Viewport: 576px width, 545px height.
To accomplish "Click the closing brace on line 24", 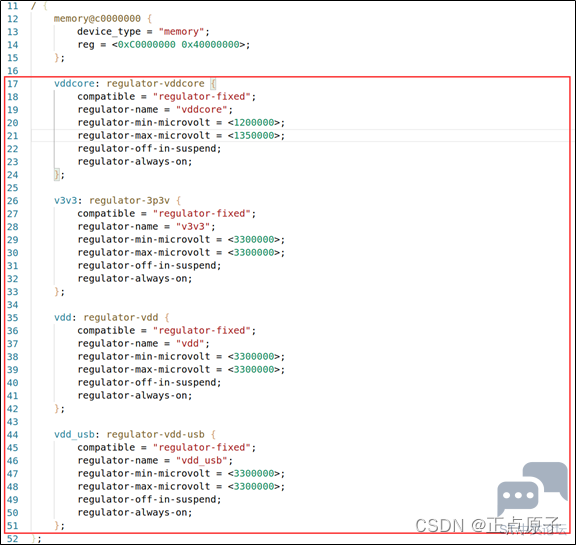I will pyautogui.click(x=57, y=174).
